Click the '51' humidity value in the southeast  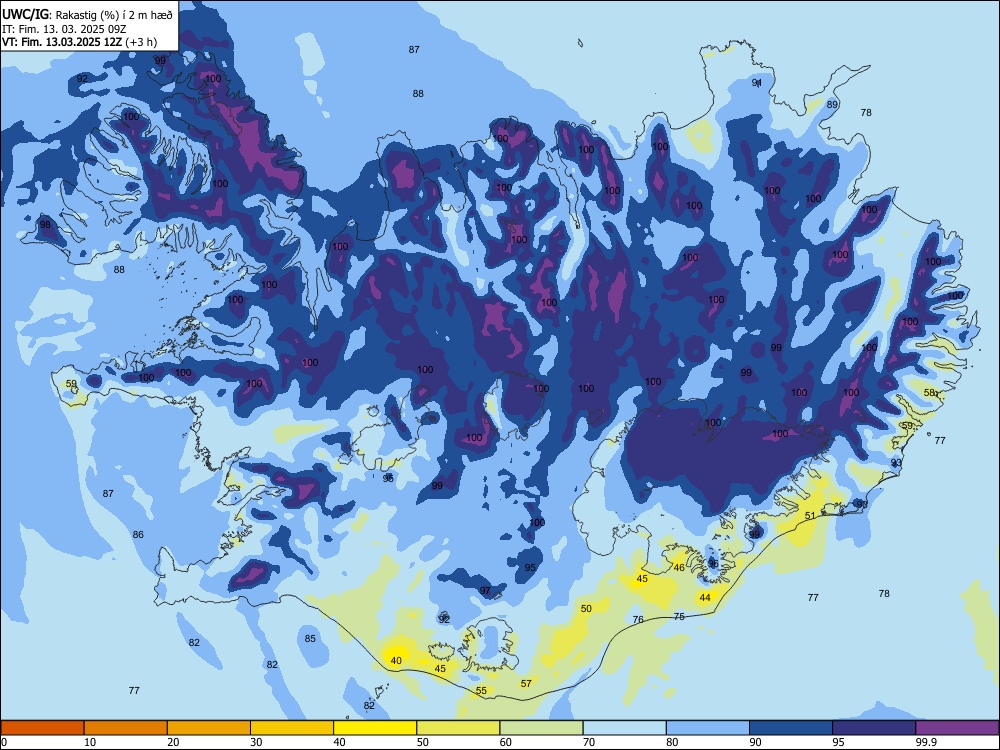(x=810, y=515)
